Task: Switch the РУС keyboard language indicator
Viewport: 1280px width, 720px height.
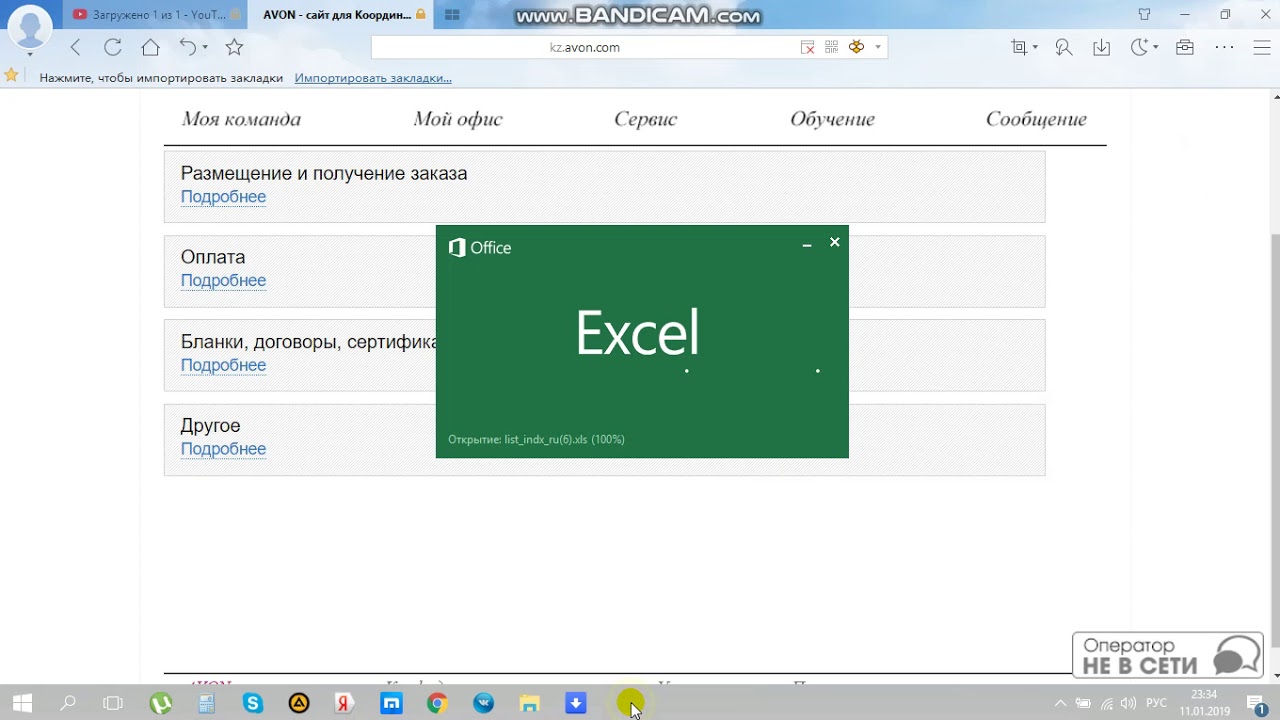Action: click(x=1156, y=703)
